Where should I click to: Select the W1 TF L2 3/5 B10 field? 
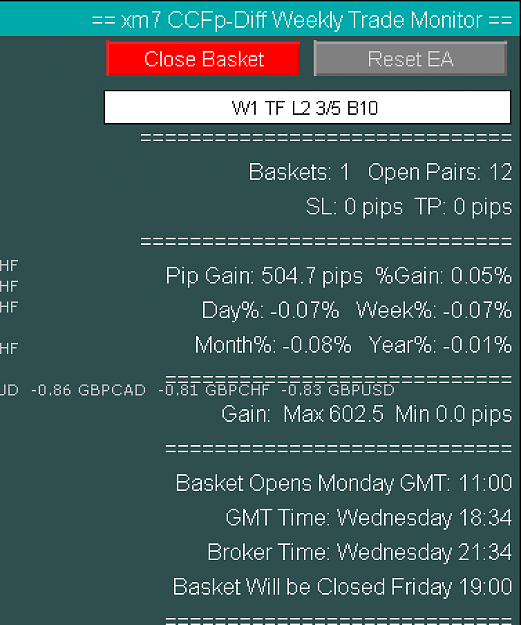click(307, 107)
